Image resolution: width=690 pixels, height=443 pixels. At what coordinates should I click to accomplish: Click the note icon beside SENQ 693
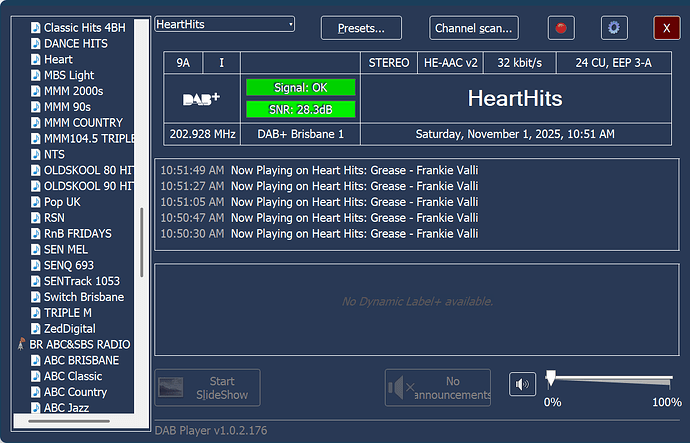coord(35,265)
